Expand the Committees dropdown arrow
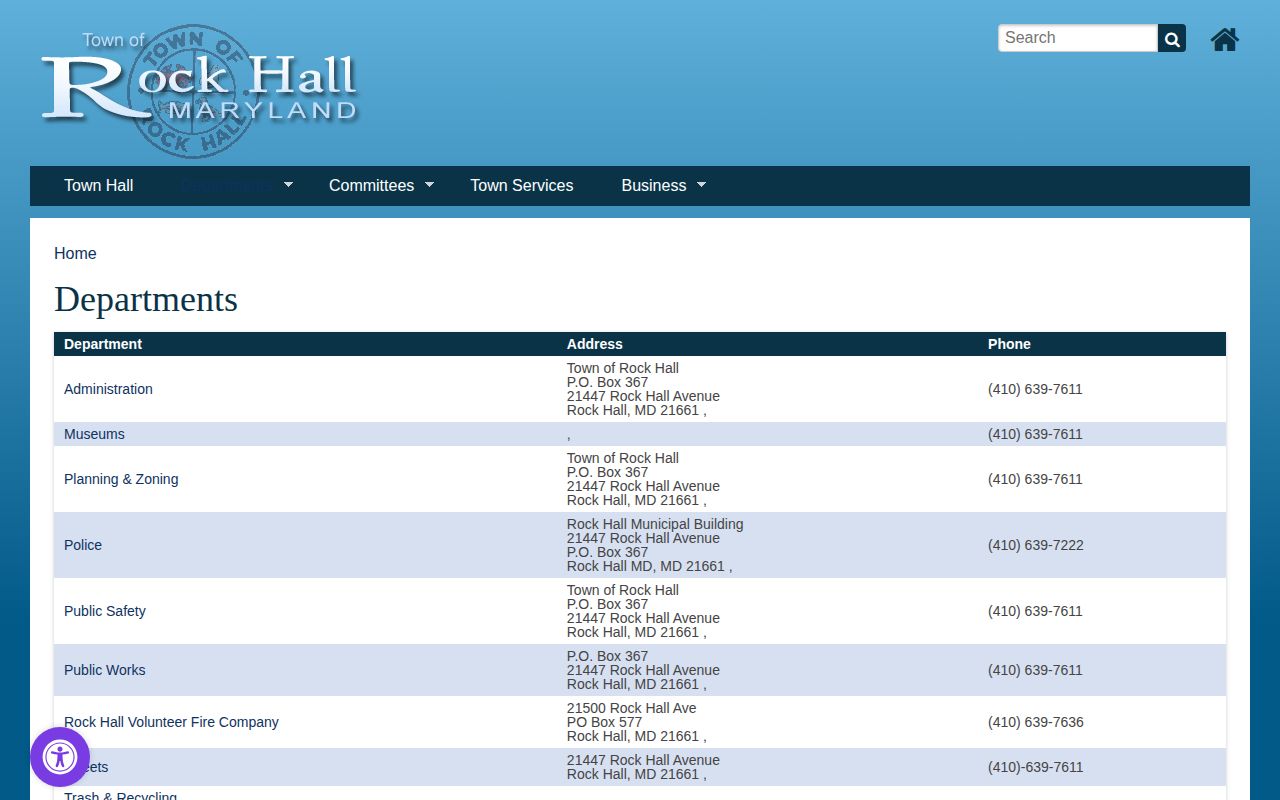 [430, 185]
